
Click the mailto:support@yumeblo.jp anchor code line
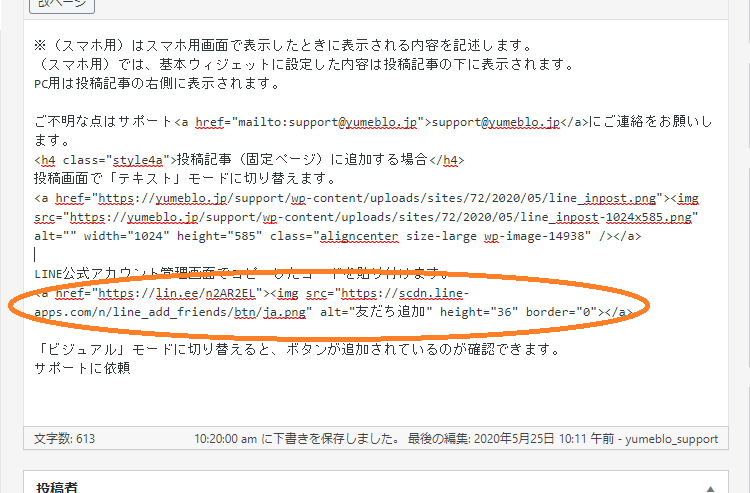pos(373,122)
